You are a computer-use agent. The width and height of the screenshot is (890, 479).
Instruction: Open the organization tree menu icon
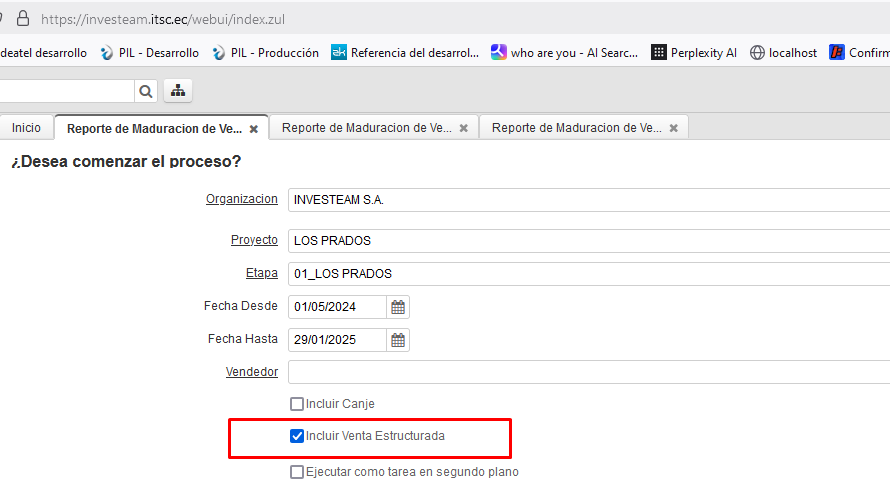tap(178, 91)
